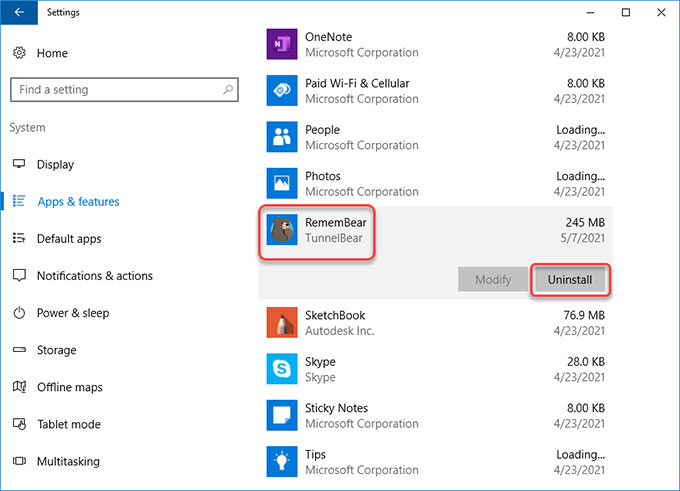
Task: Click the 28.0 KB Skype size
Action: (586, 362)
